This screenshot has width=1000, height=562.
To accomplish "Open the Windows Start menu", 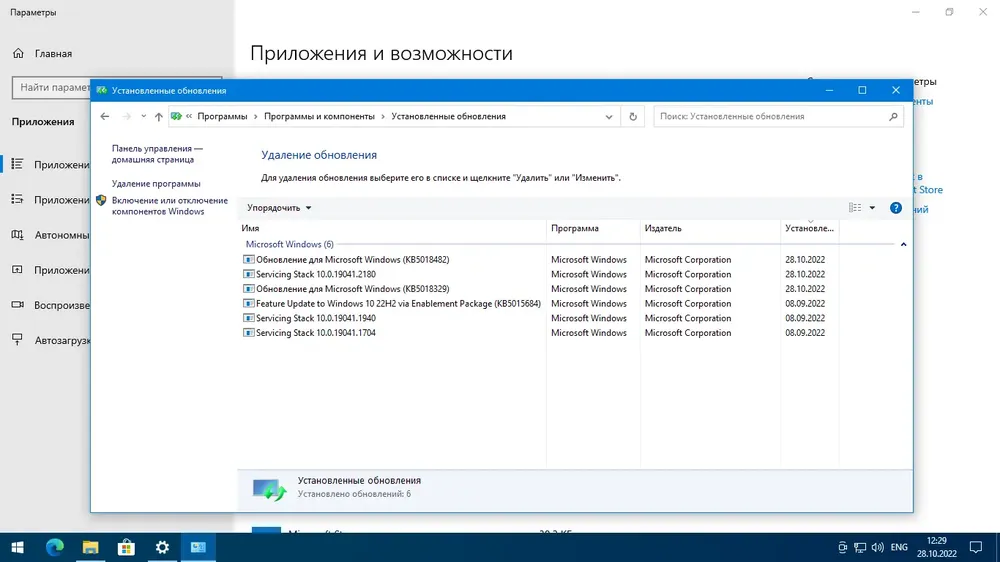I will click(x=17, y=547).
